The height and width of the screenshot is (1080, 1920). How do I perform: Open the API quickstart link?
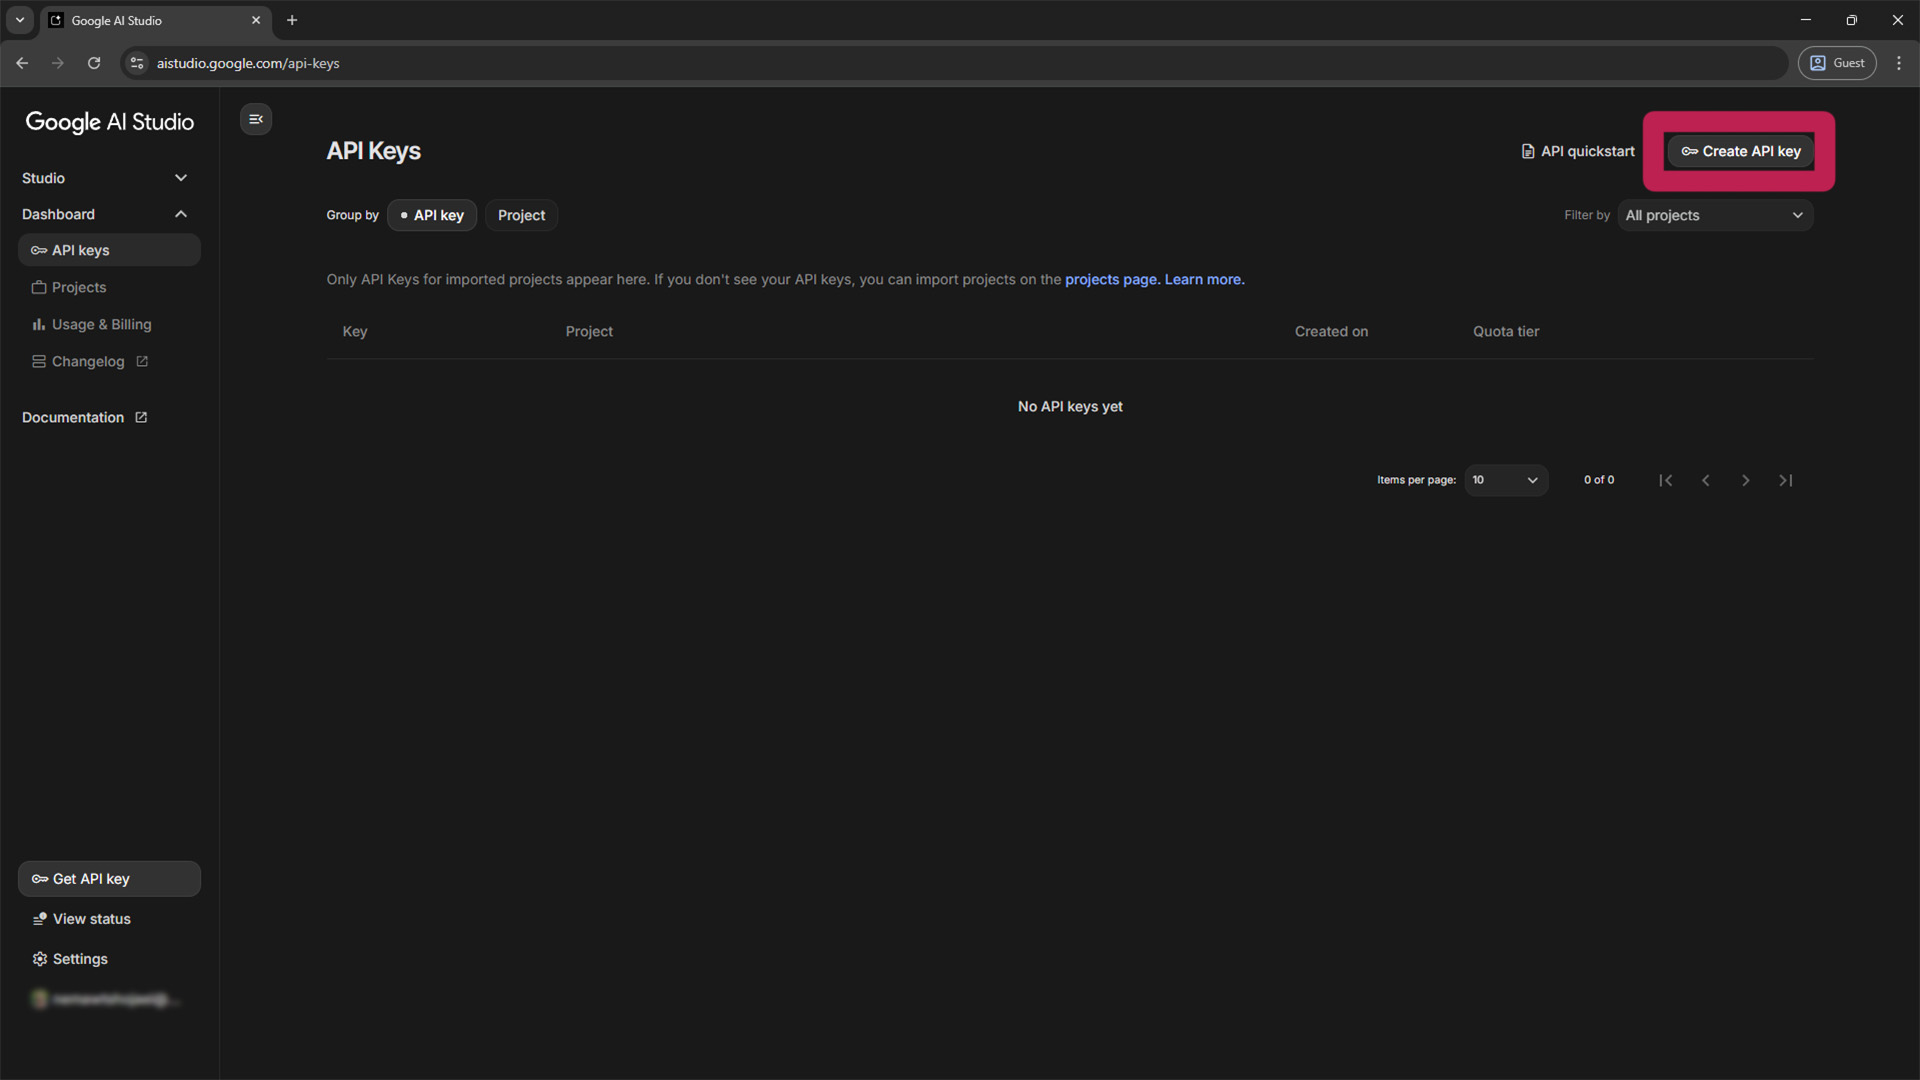1578,151
